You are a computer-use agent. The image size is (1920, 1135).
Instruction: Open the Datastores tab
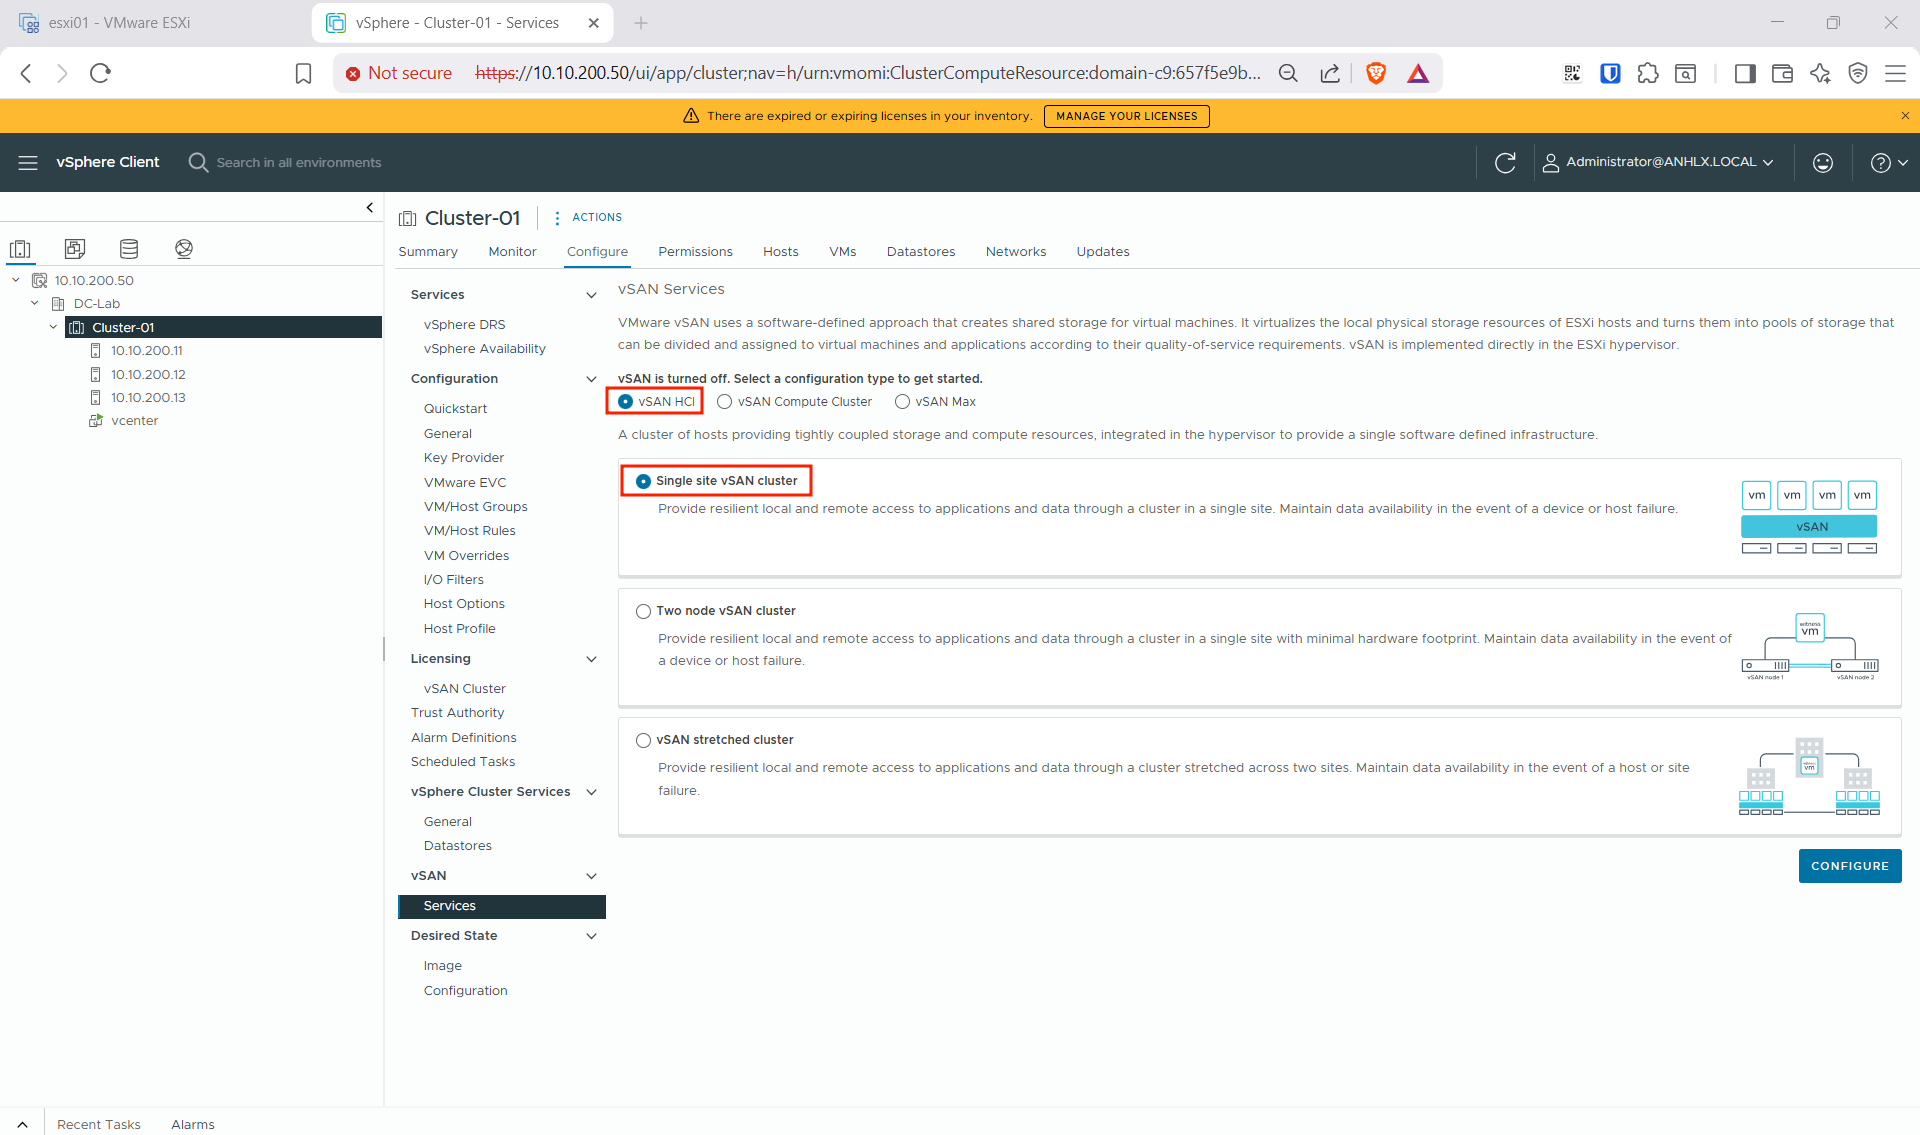pyautogui.click(x=920, y=252)
